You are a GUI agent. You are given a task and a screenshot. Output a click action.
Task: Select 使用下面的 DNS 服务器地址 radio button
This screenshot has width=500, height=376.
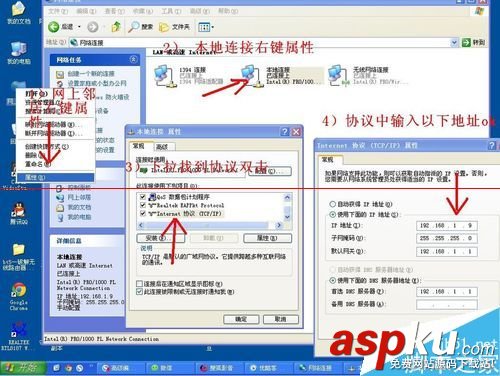tap(332, 280)
